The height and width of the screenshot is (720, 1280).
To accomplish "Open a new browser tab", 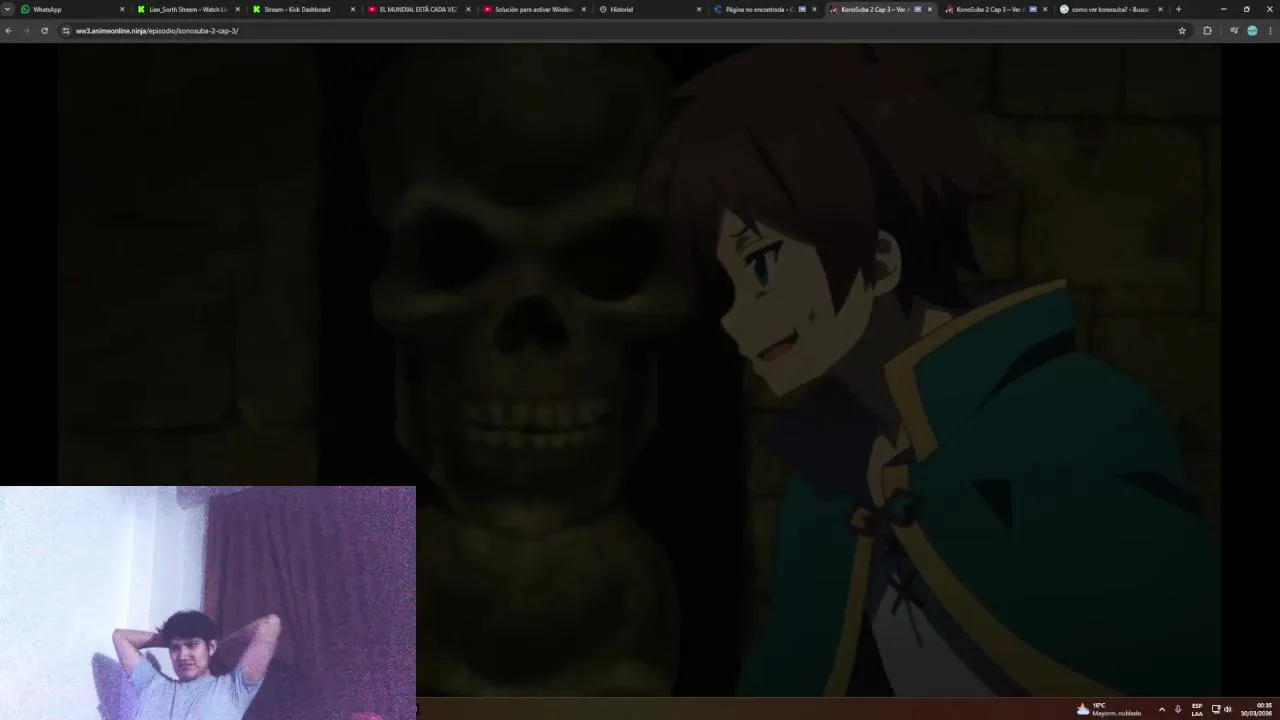I will coord(1178,9).
